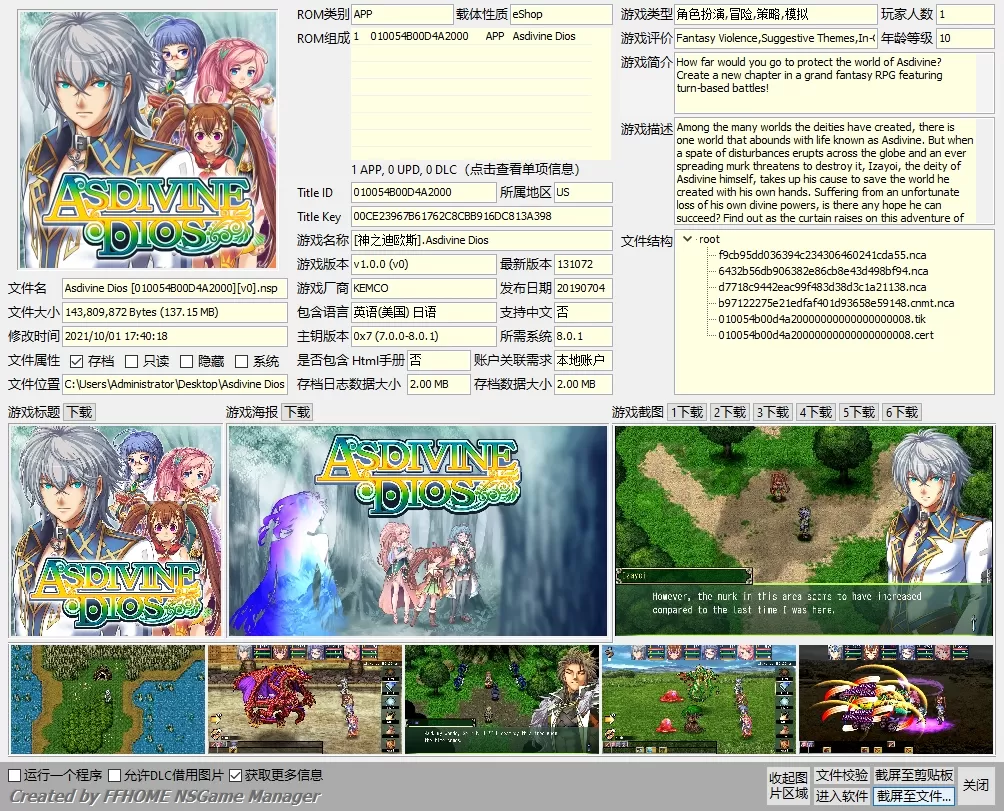
Task: Click the 所属地区 region field US
Action: point(583,192)
